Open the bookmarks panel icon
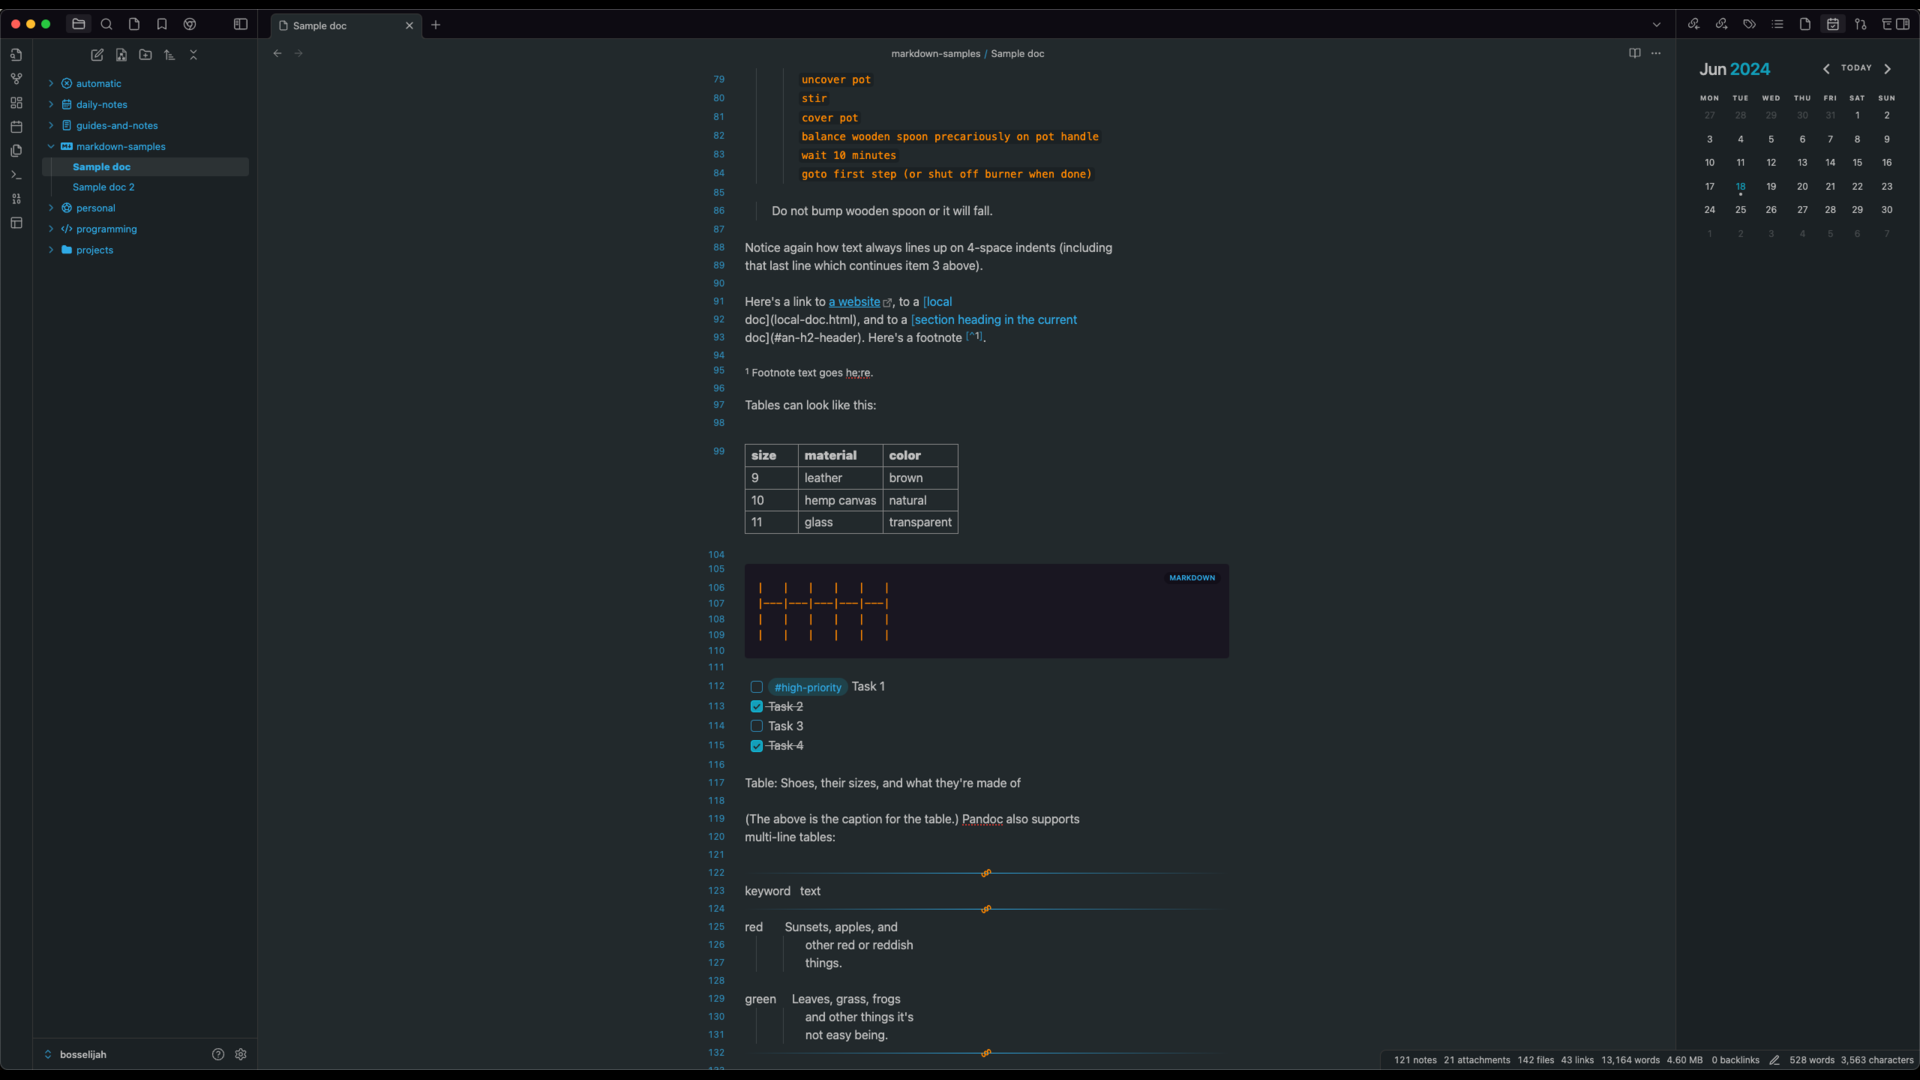1920x1080 pixels. [x=162, y=24]
